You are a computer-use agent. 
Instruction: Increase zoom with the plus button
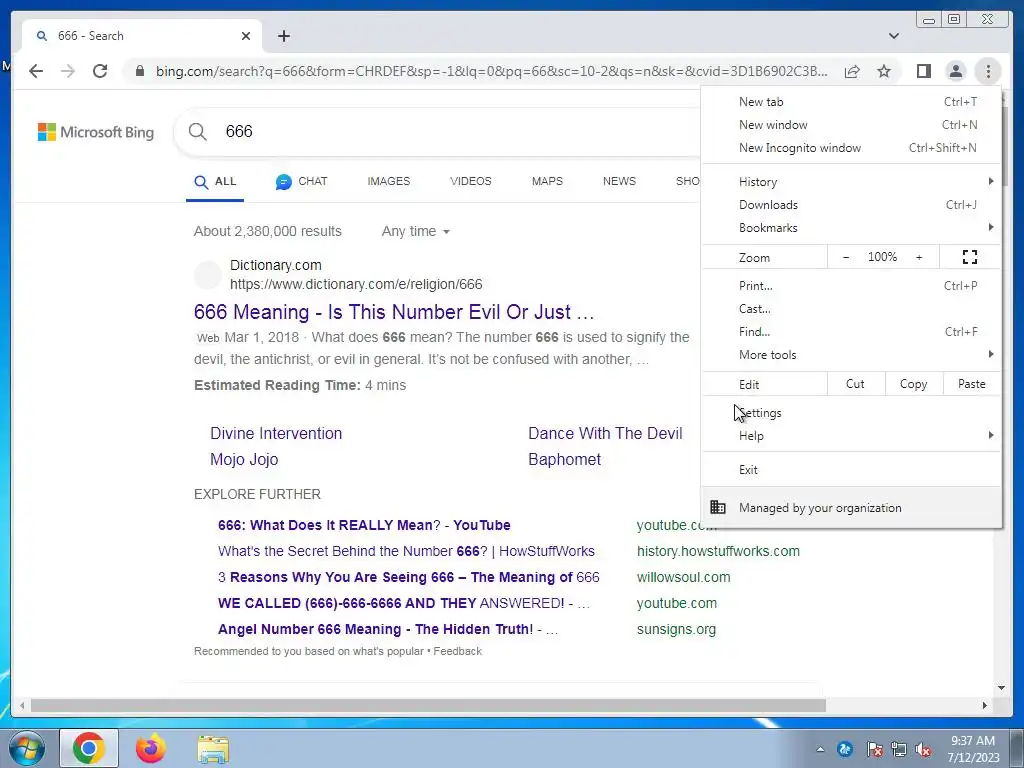click(919, 257)
